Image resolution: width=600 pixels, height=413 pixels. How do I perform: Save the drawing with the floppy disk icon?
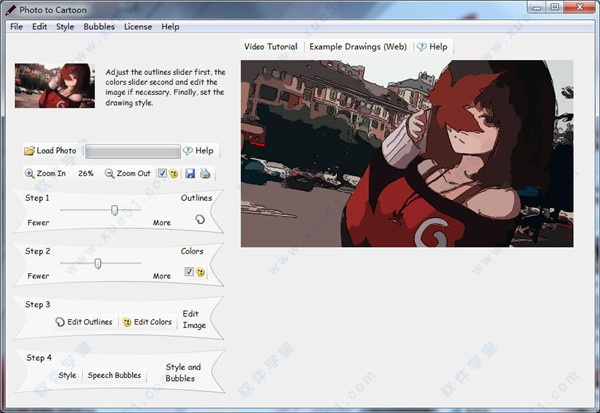(190, 173)
